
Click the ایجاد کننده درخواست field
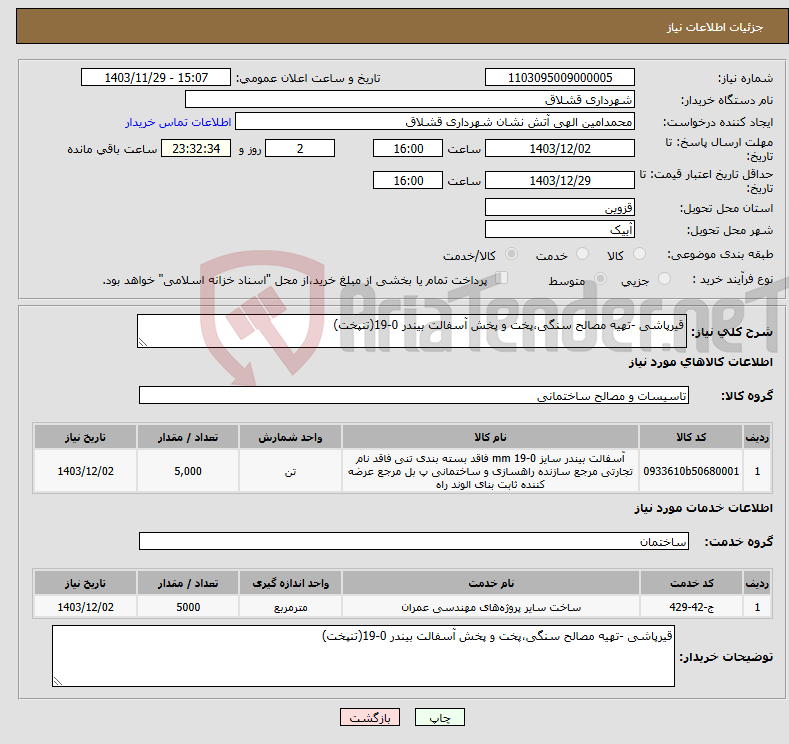(x=435, y=121)
